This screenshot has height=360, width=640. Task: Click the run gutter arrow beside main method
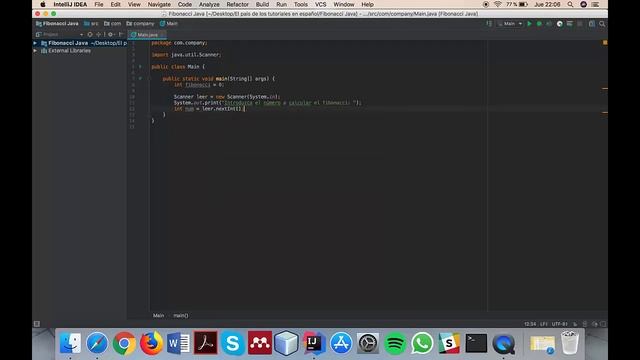[x=140, y=78]
